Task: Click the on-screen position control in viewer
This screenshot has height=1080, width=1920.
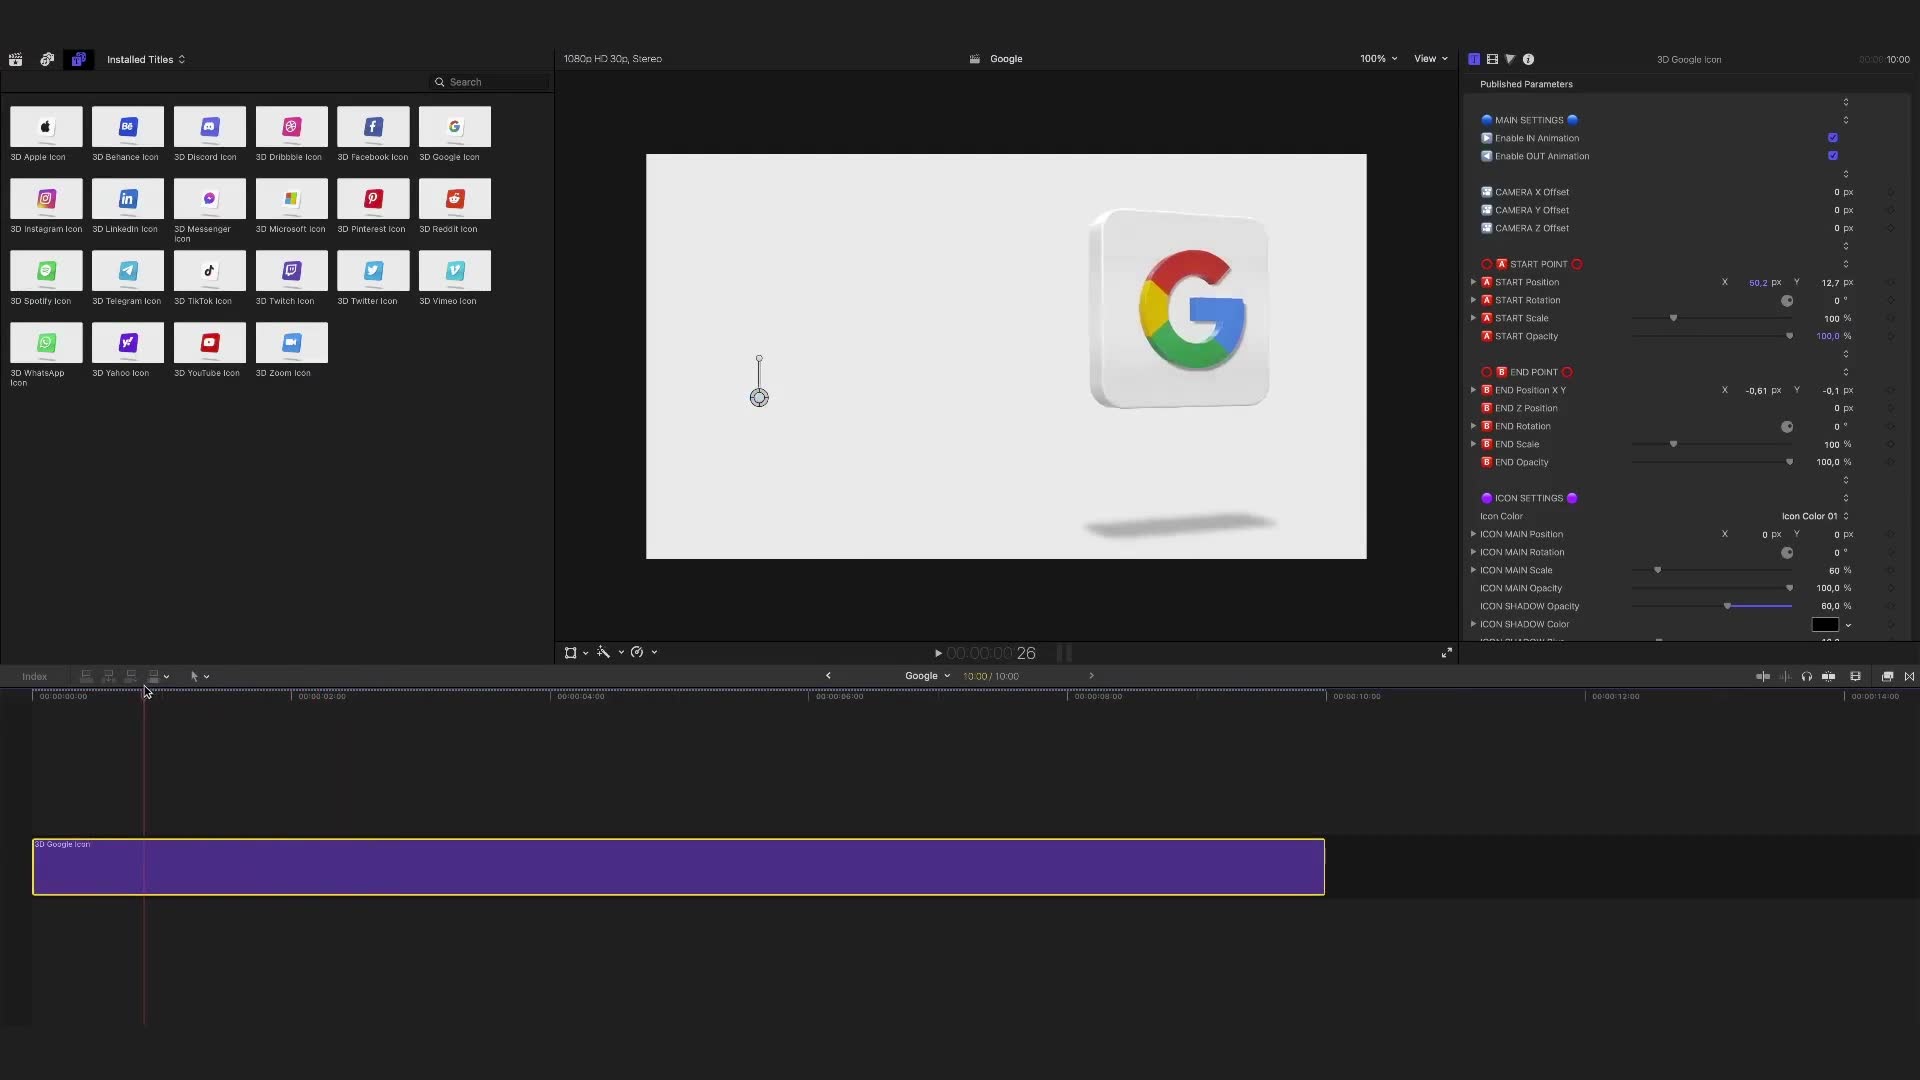Action: (759, 398)
